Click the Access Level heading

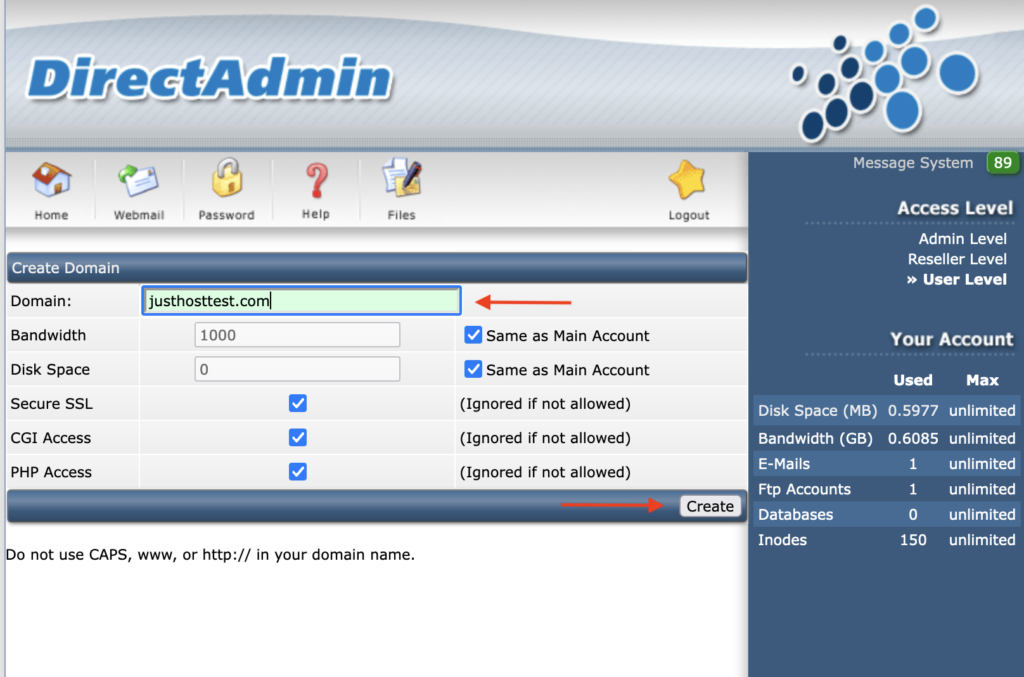(x=955, y=208)
